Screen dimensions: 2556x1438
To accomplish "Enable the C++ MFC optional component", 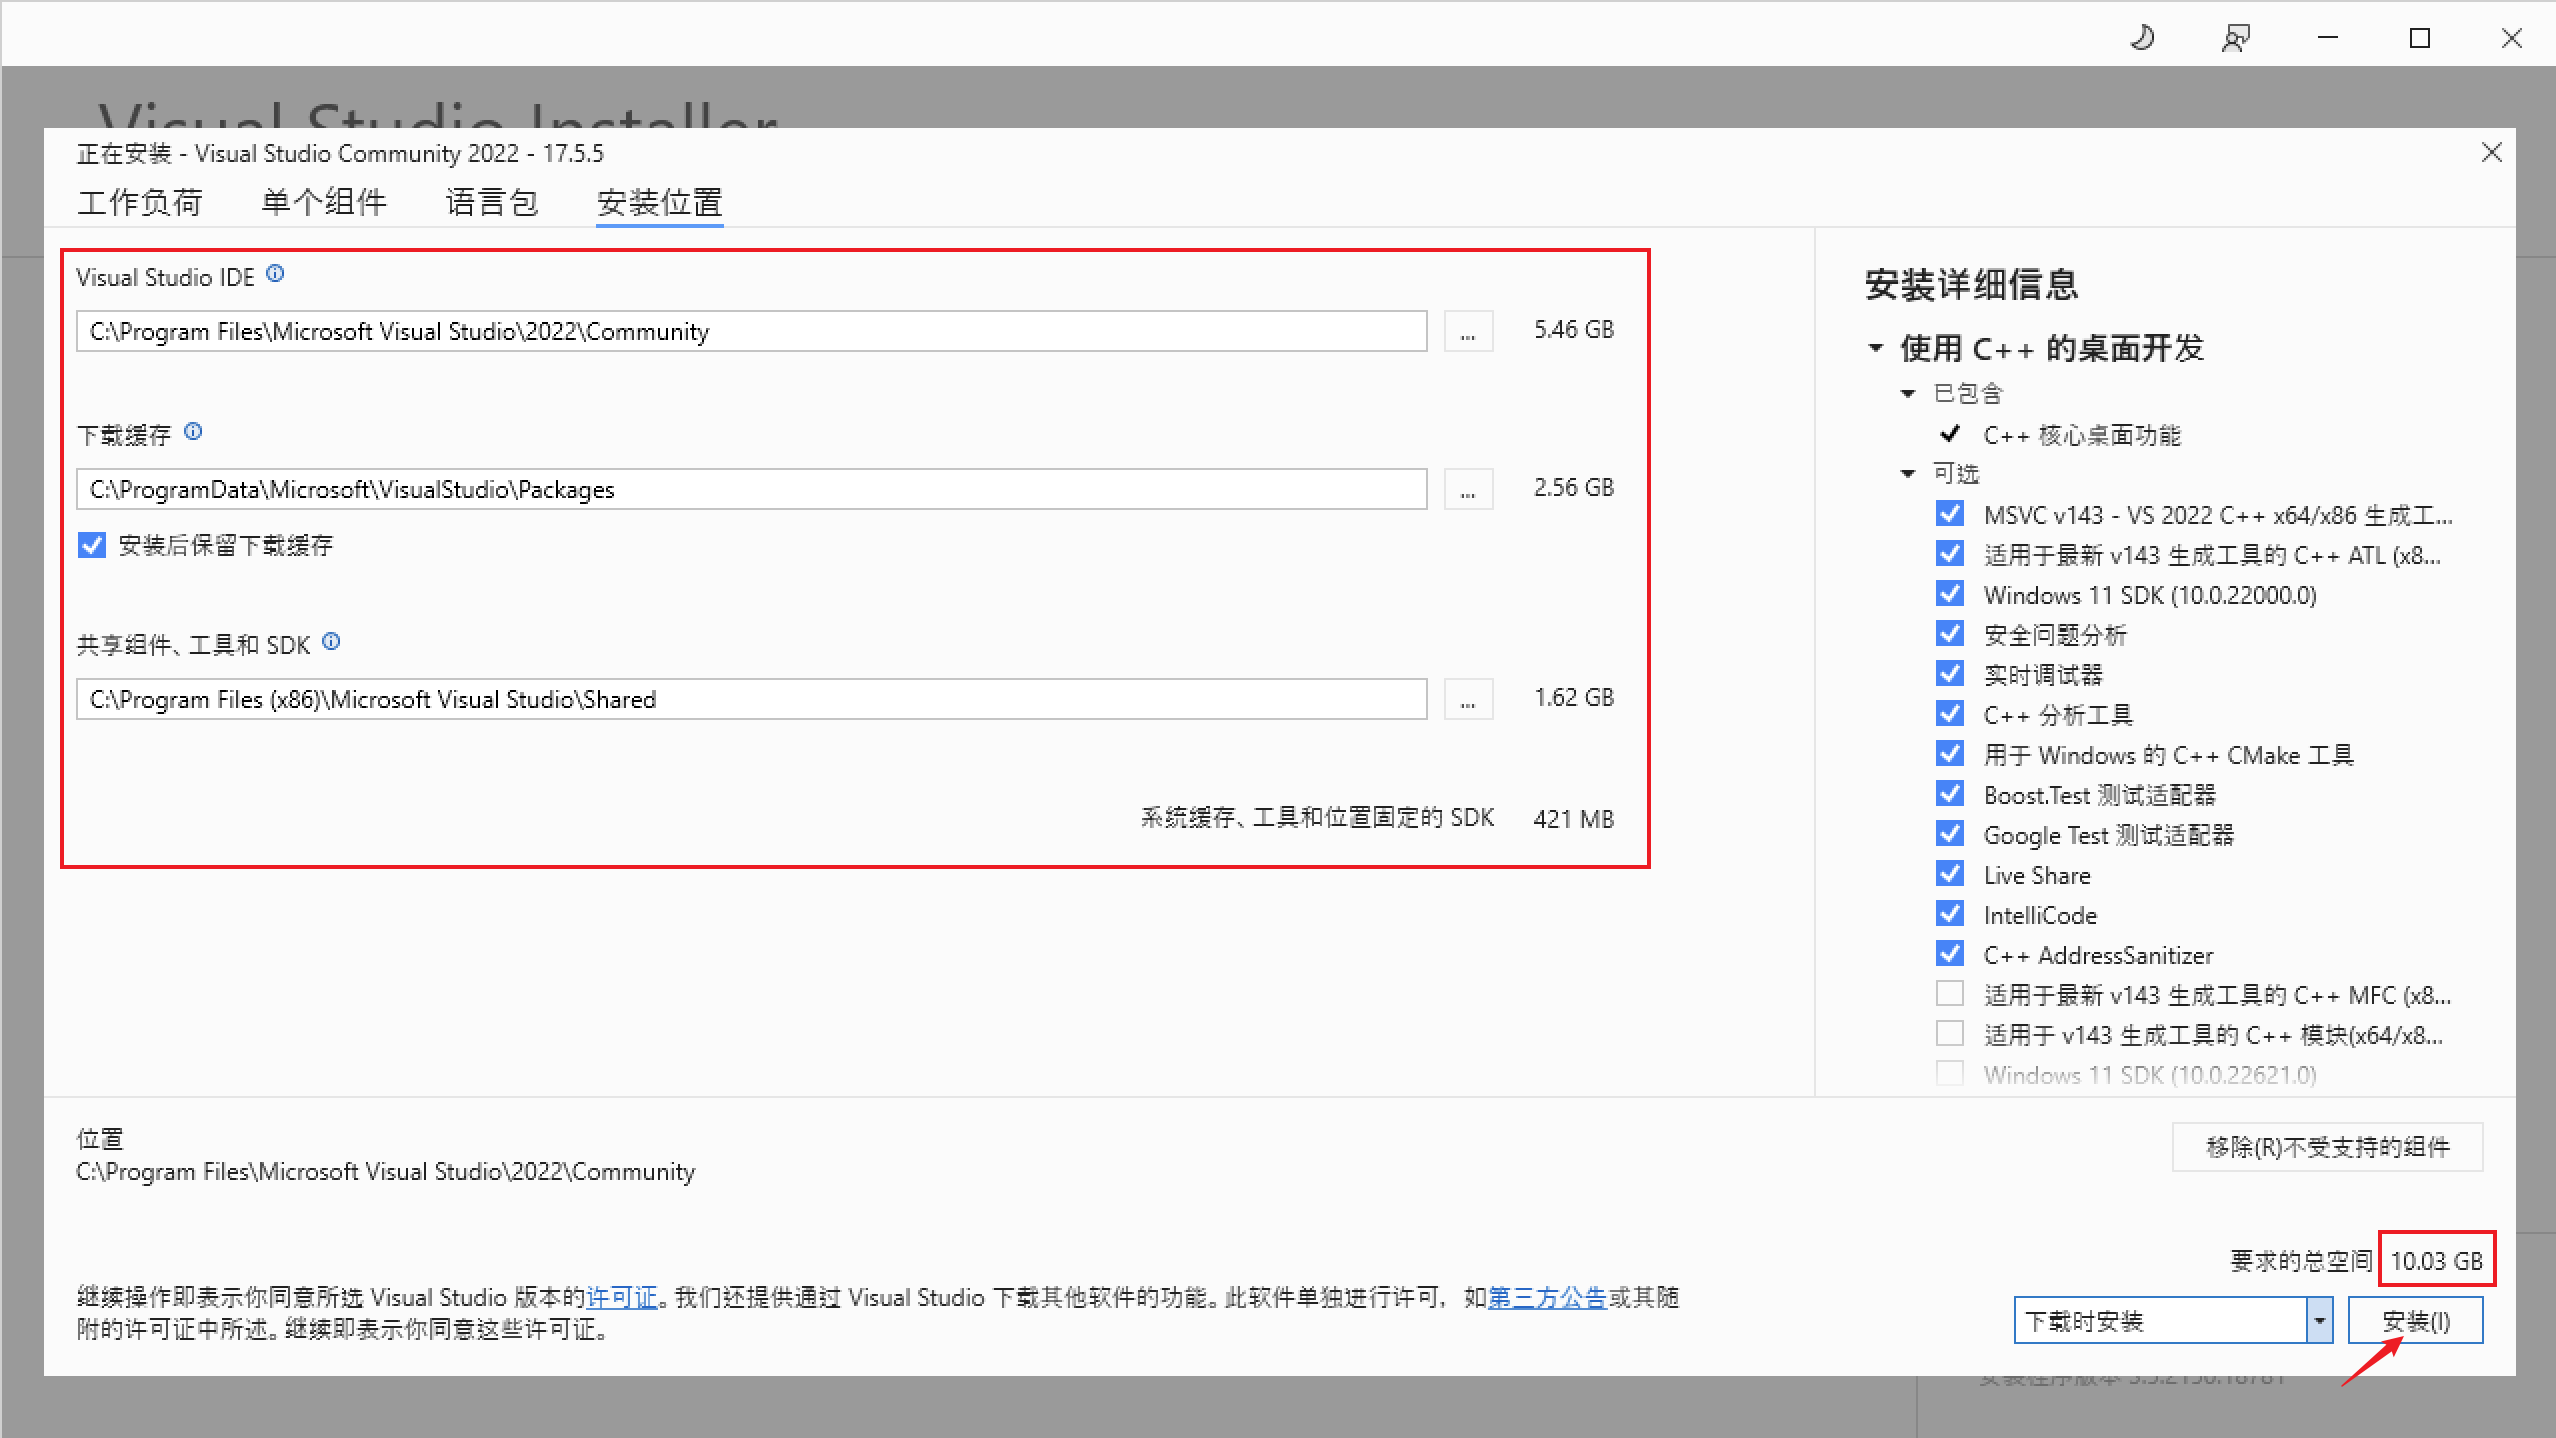I will pyautogui.click(x=1950, y=993).
